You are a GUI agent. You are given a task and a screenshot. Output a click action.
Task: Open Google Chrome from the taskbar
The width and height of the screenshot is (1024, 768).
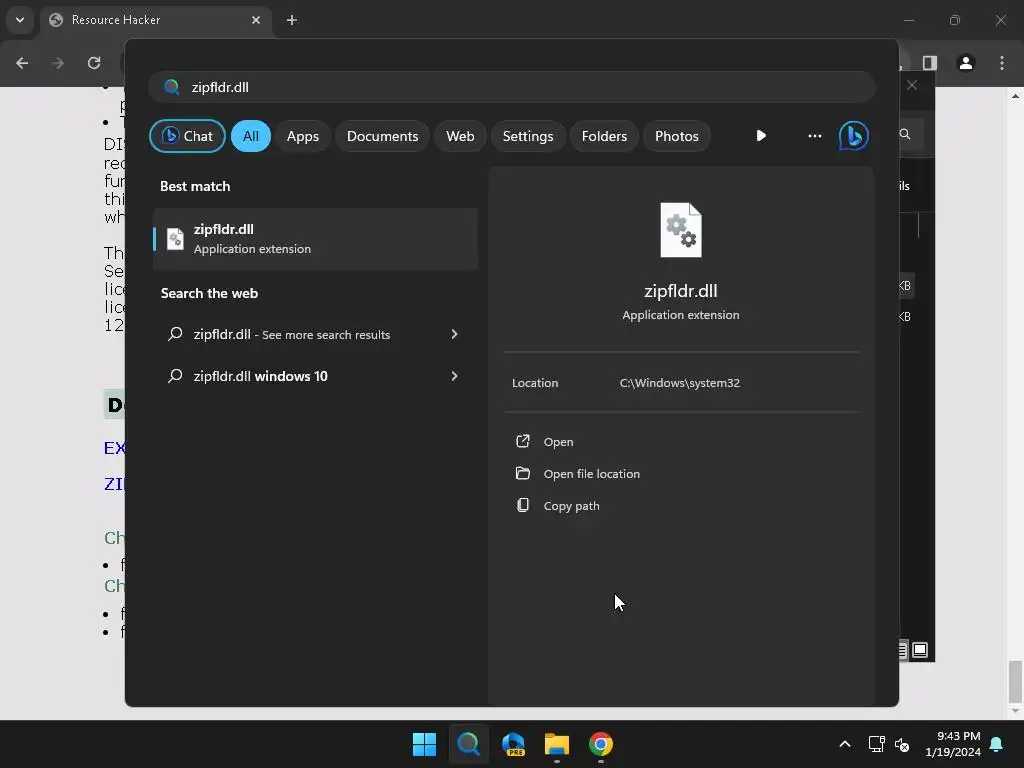point(601,744)
